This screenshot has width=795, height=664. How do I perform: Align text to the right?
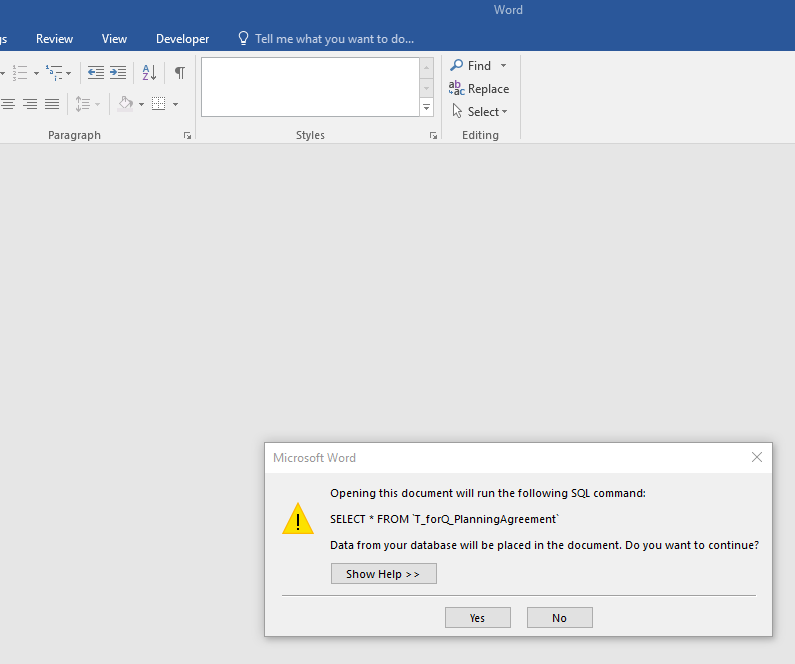coord(30,104)
